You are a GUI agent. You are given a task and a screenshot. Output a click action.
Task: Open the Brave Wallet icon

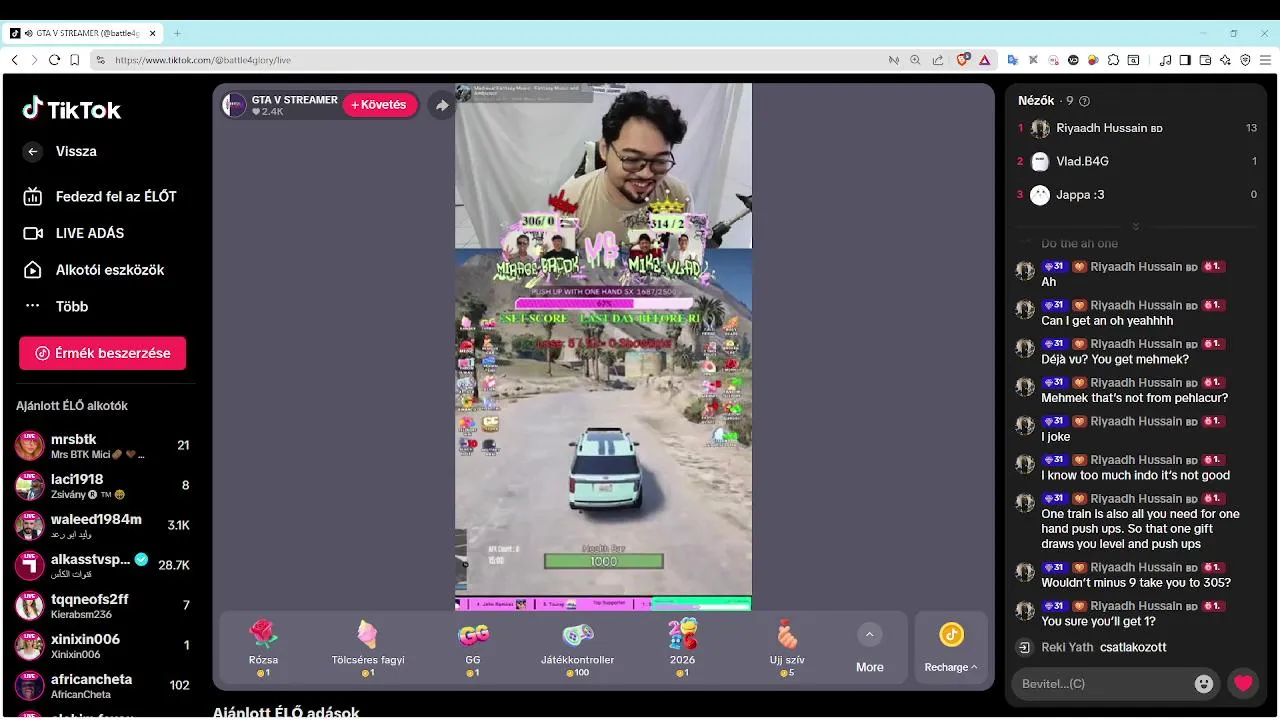pos(1205,60)
